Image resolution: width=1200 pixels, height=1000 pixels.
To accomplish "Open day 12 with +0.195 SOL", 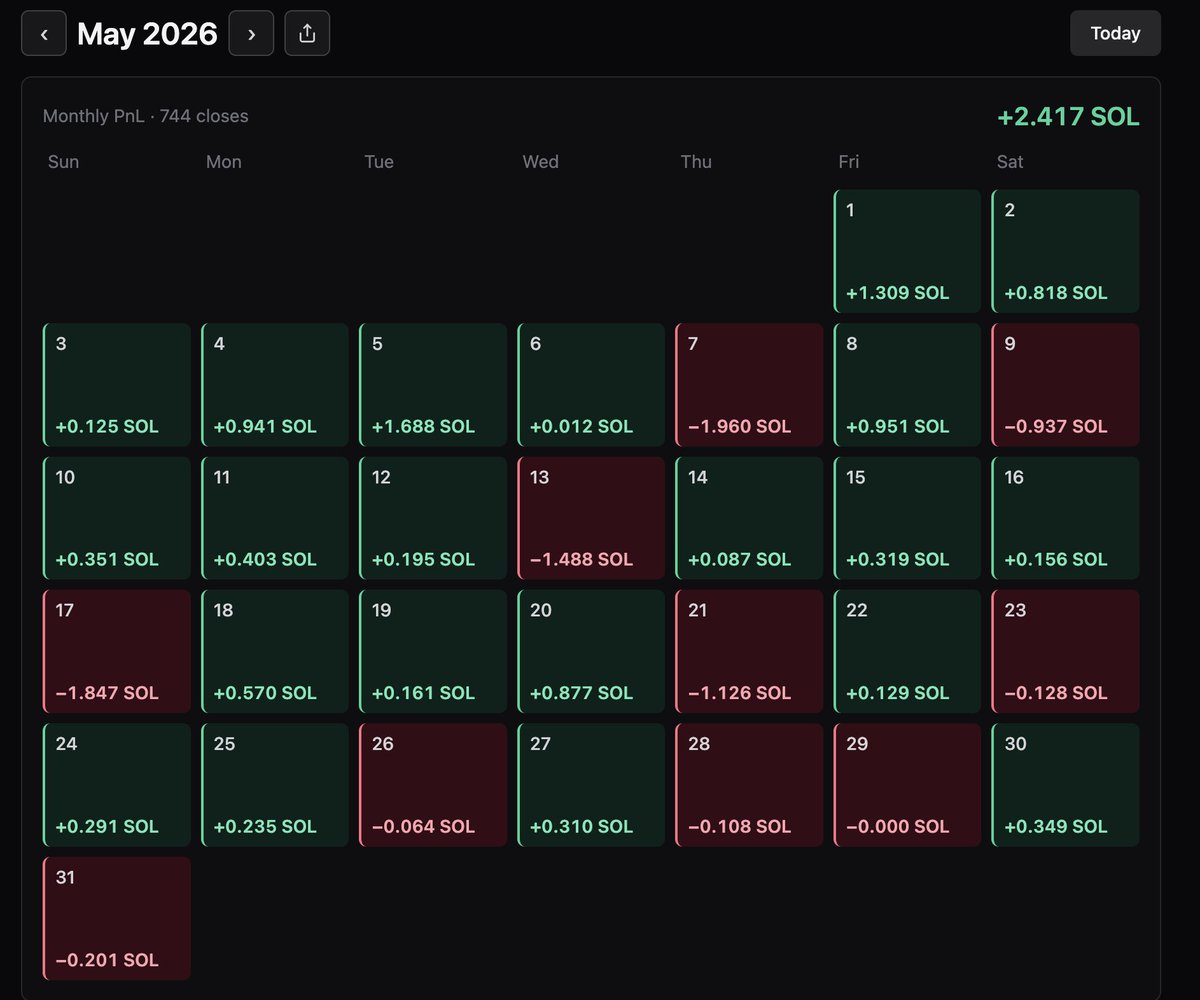I will pyautogui.click(x=433, y=518).
